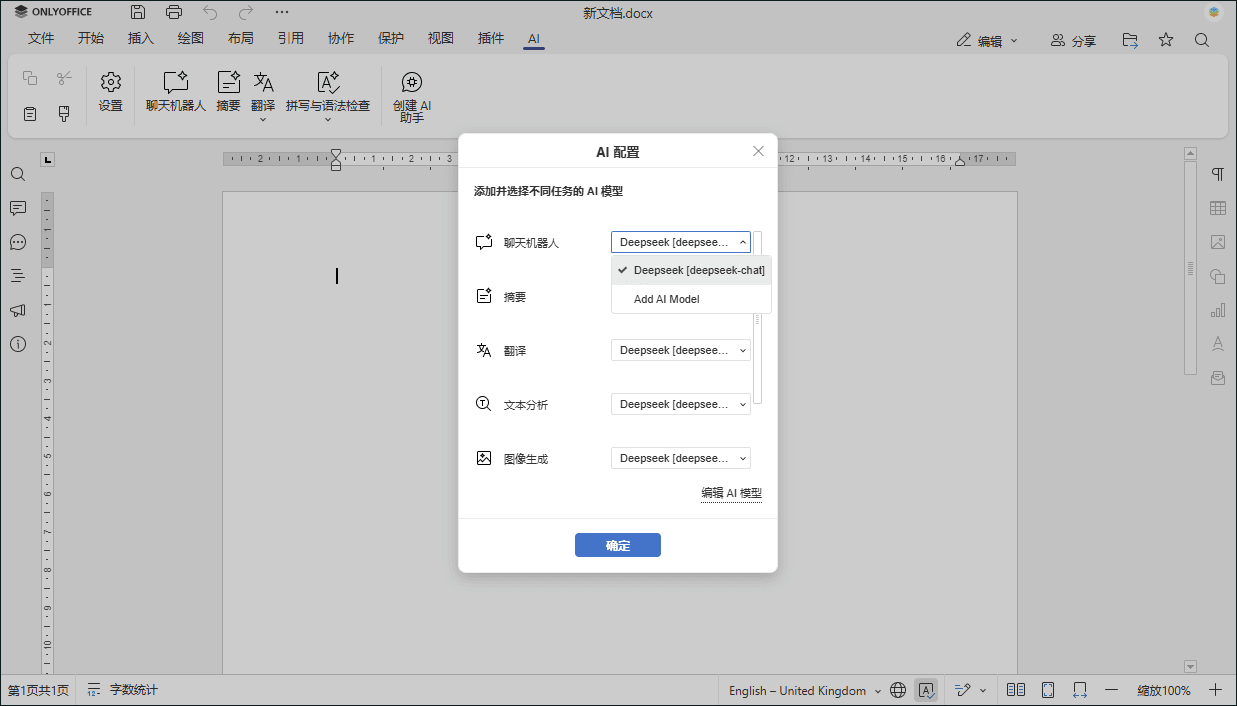Toggle spell checking in the status bar
The height and width of the screenshot is (706, 1237).
[x=925, y=690]
